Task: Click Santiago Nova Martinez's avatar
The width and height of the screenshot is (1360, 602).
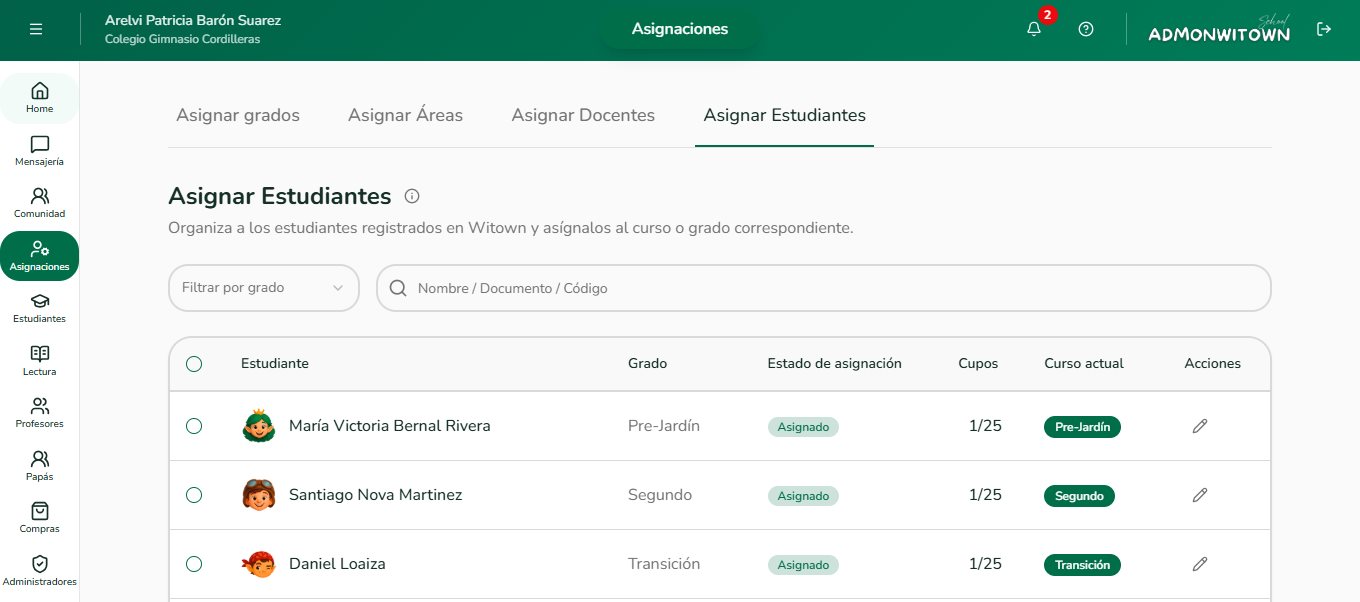Action: (259, 495)
